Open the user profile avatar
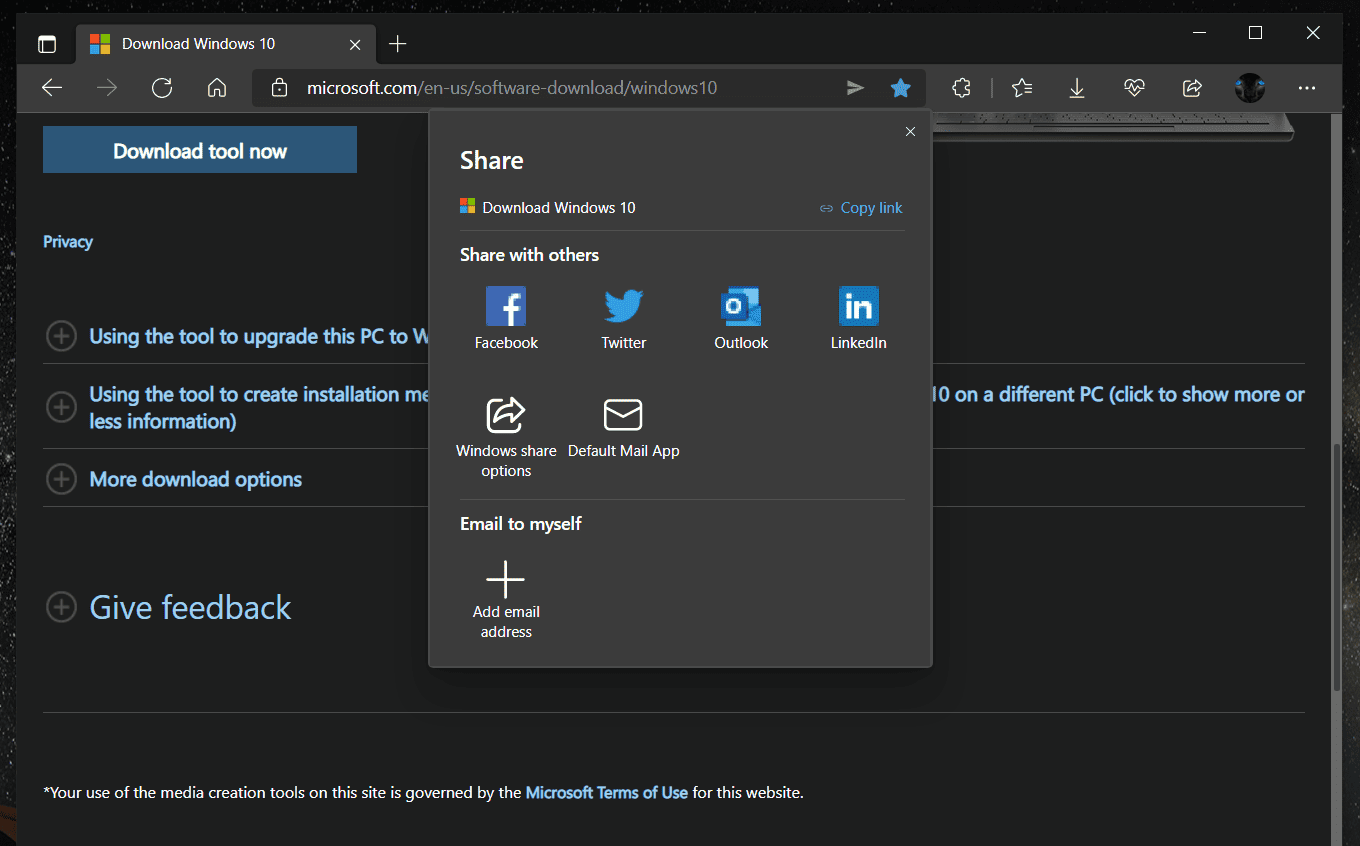This screenshot has height=846, width=1360. [1250, 88]
